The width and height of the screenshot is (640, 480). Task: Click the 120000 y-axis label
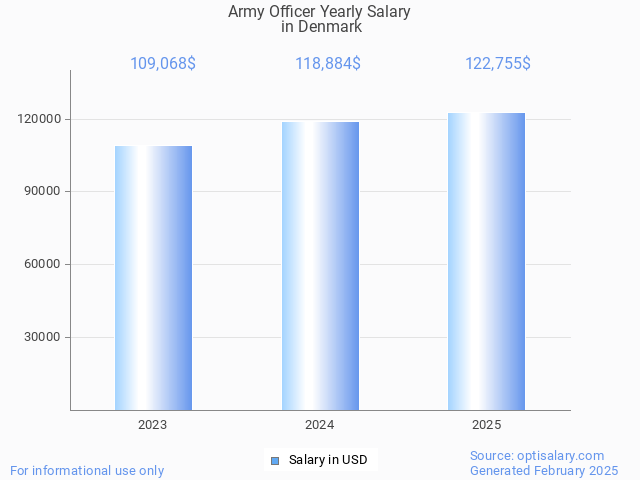(x=39, y=119)
